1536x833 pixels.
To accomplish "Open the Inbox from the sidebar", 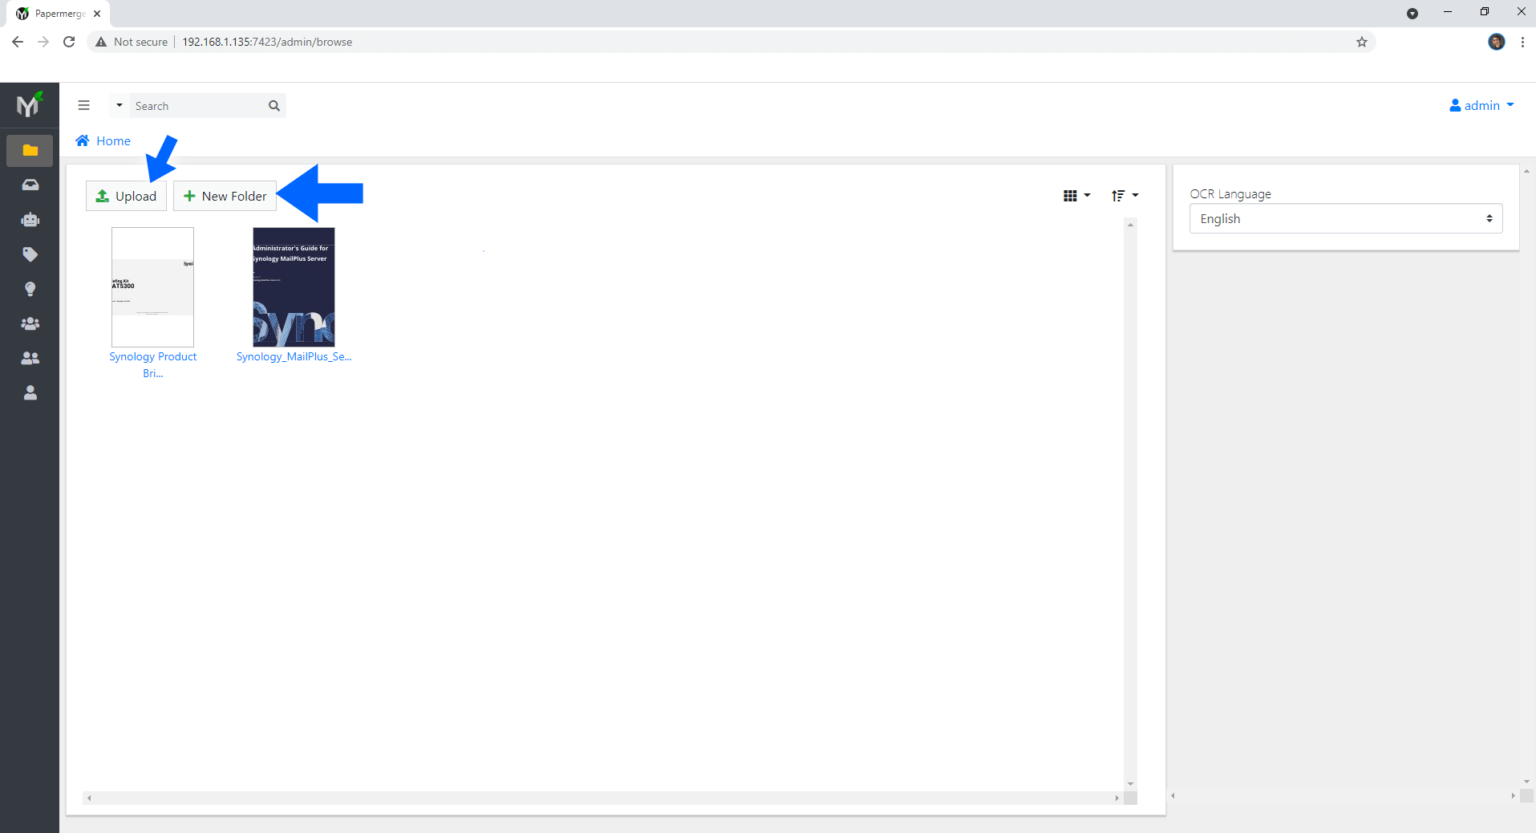I will [x=29, y=184].
